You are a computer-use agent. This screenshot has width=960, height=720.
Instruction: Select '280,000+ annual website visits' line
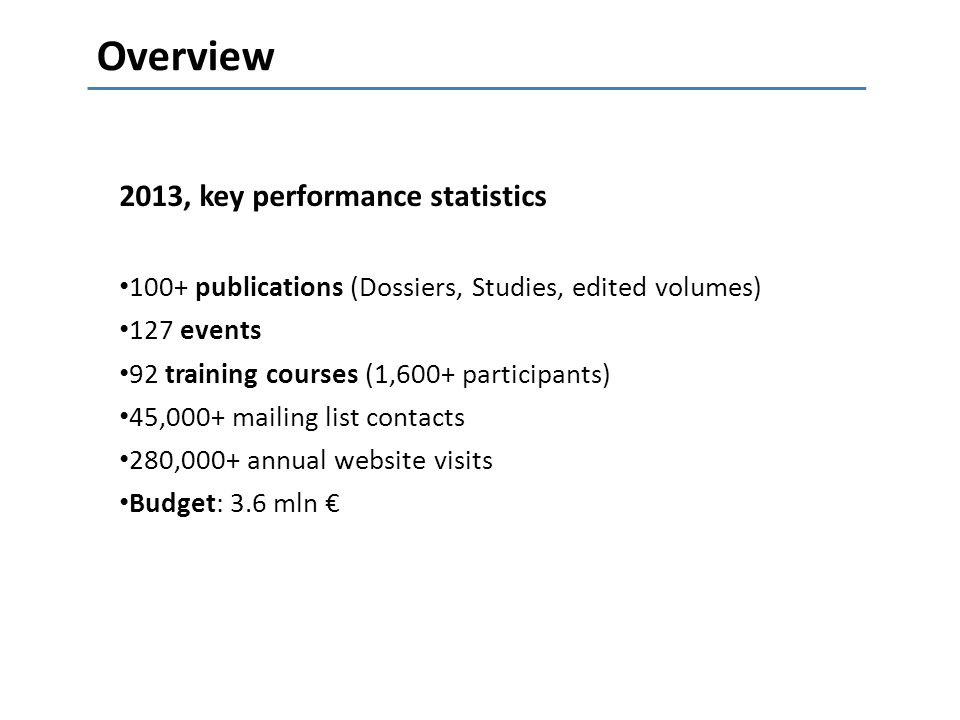(306, 460)
